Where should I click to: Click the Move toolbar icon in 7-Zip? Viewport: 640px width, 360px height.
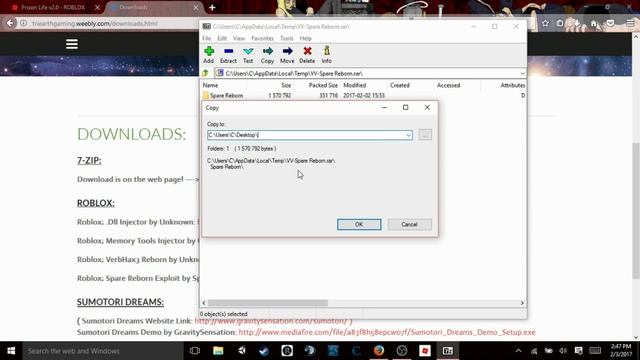tap(287, 55)
